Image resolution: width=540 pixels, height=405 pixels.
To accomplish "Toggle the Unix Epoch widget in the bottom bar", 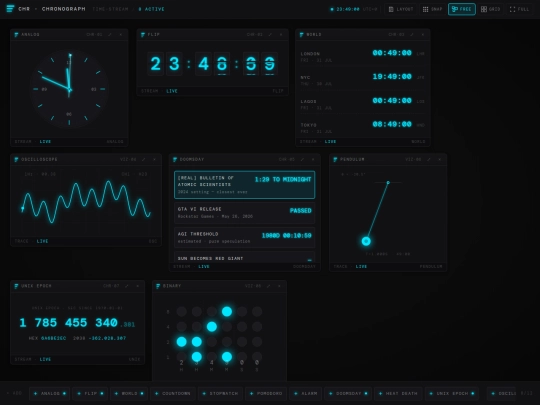I will coord(452,393).
